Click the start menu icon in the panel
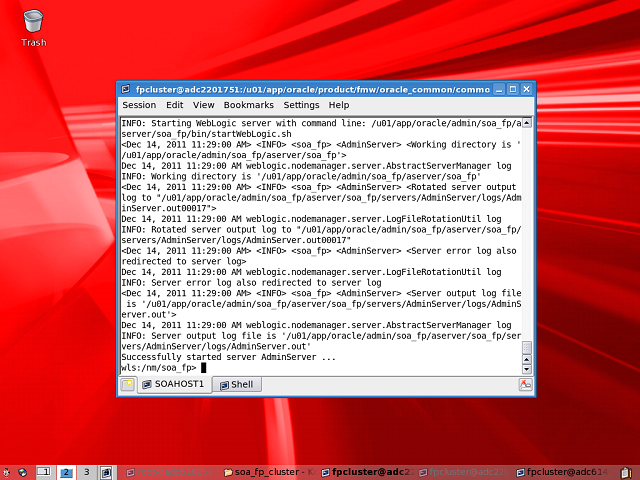This screenshot has width=640, height=480. (7, 473)
